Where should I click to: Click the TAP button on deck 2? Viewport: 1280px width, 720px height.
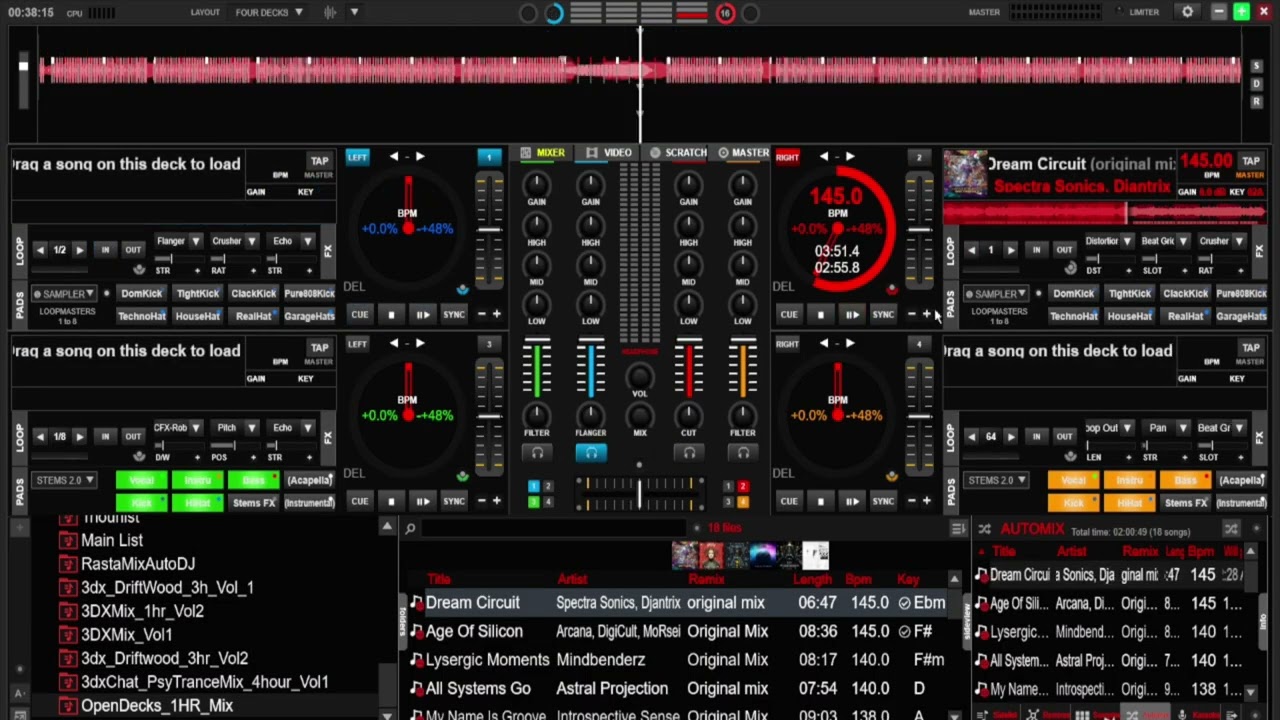click(x=1251, y=161)
